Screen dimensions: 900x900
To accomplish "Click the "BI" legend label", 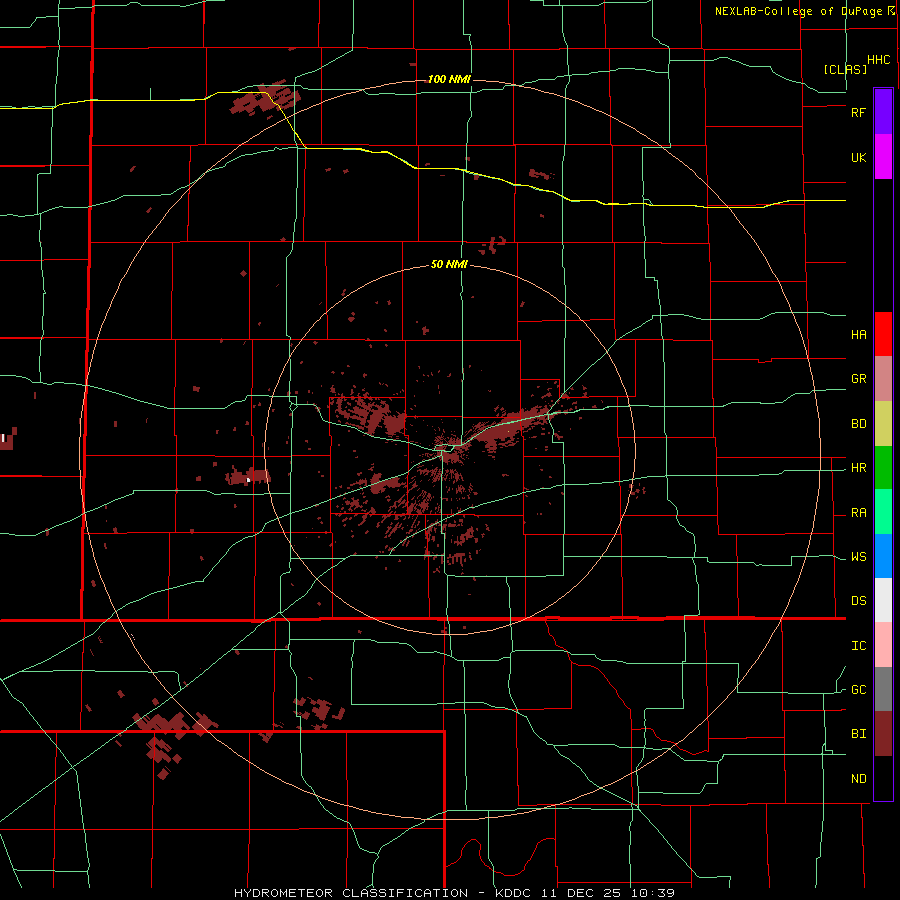I will tap(858, 734).
